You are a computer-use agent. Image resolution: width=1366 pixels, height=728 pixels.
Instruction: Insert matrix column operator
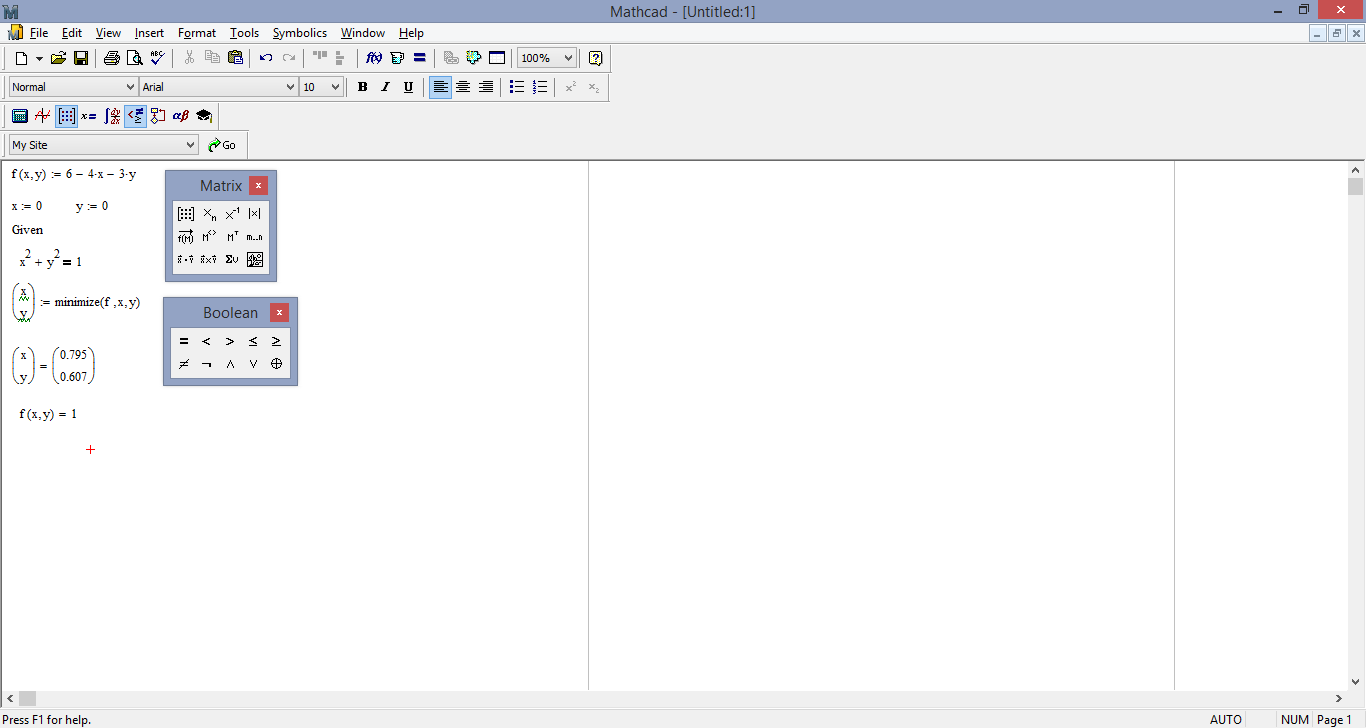coord(209,236)
